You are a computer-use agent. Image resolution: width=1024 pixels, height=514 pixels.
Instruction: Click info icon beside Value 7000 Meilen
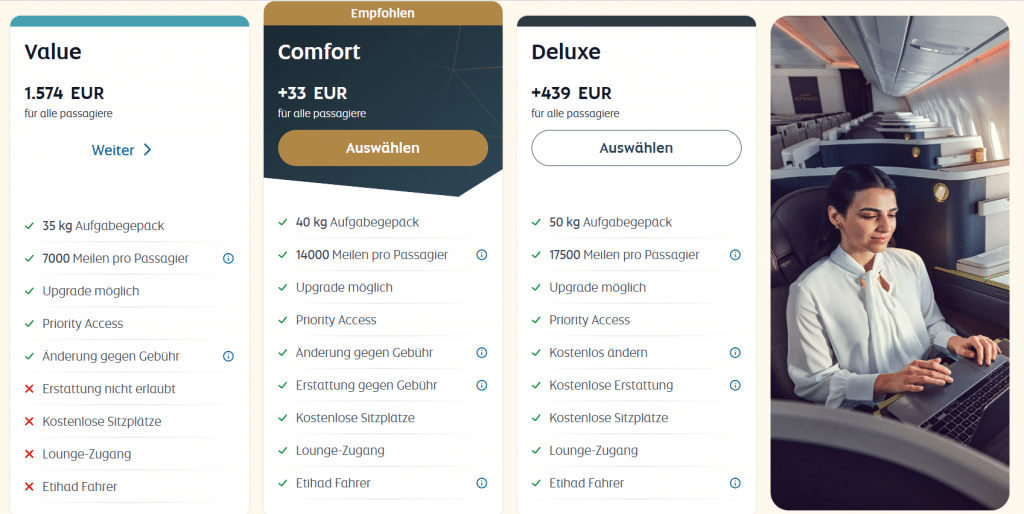click(228, 259)
